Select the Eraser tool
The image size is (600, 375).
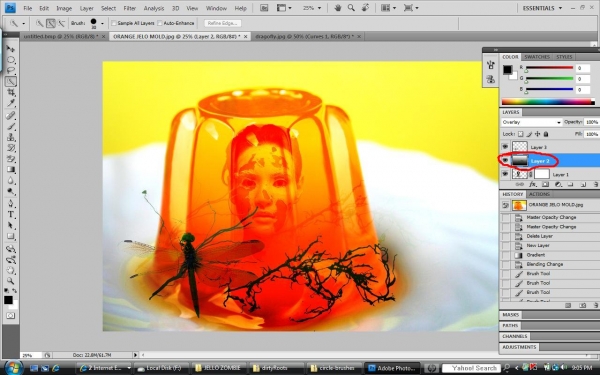[10, 158]
